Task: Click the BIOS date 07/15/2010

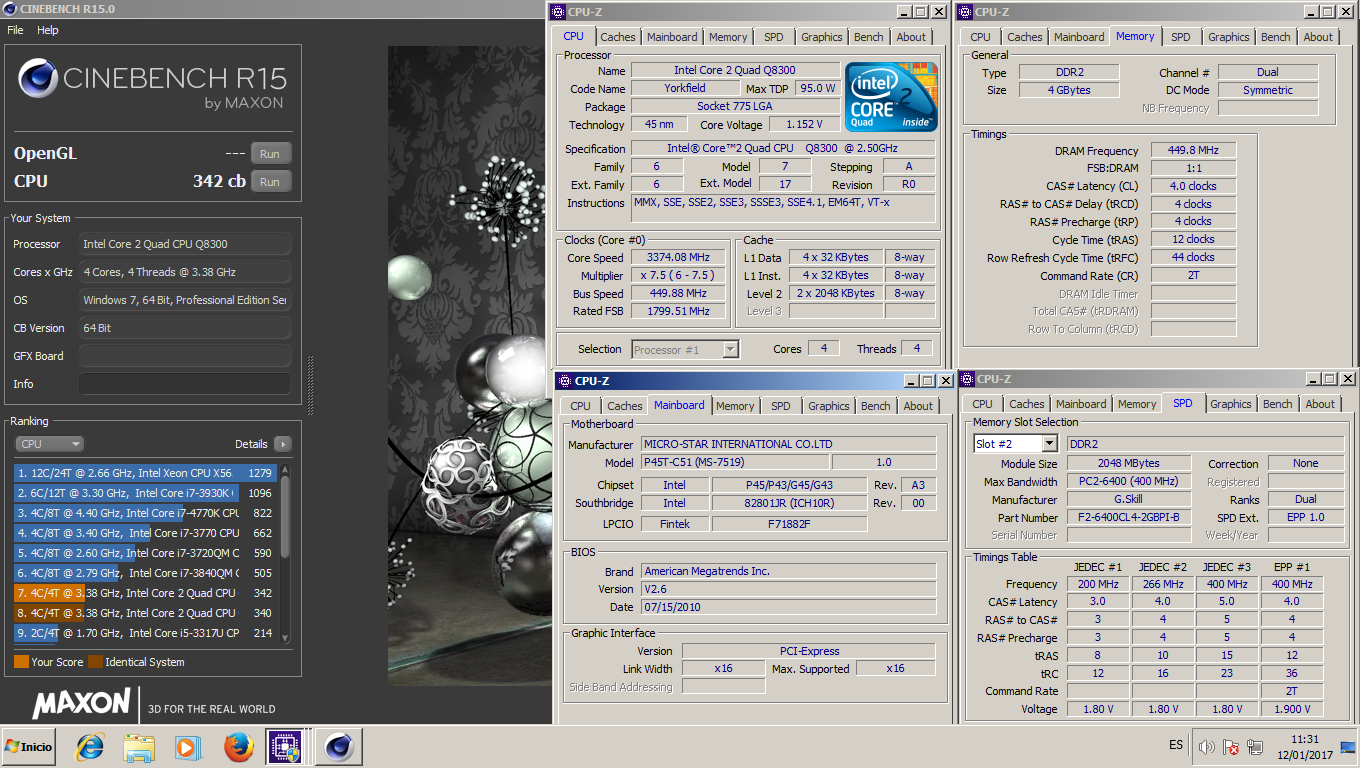Action: pyautogui.click(x=788, y=607)
